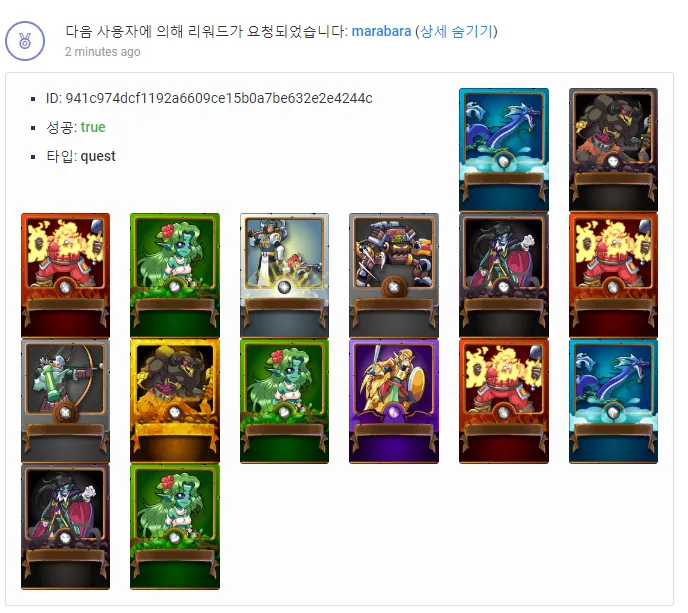Image resolution: width=688 pixels, height=613 pixels.
Task: Click the transaction ID text line
Action: [x=209, y=98]
